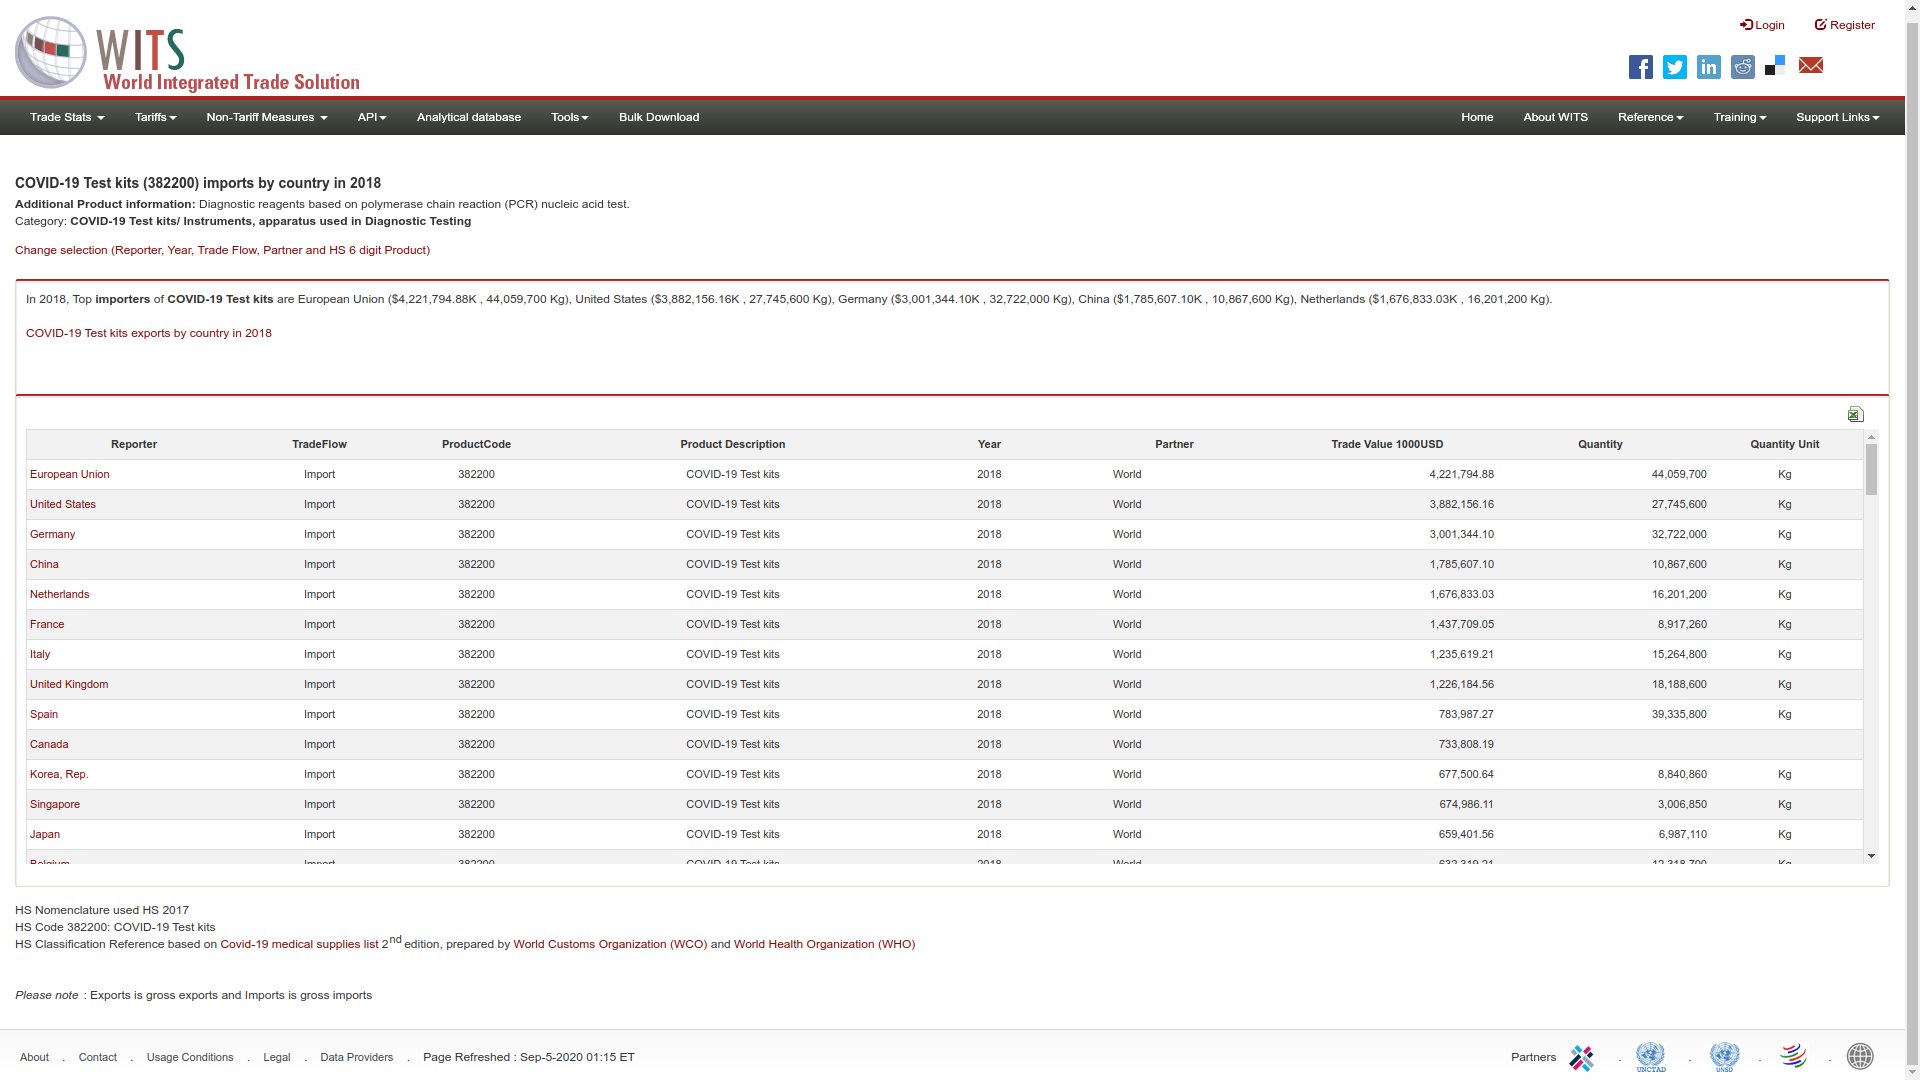The height and width of the screenshot is (1080, 1920).
Task: Share page on Facebook icon
Action: (x=1640, y=67)
